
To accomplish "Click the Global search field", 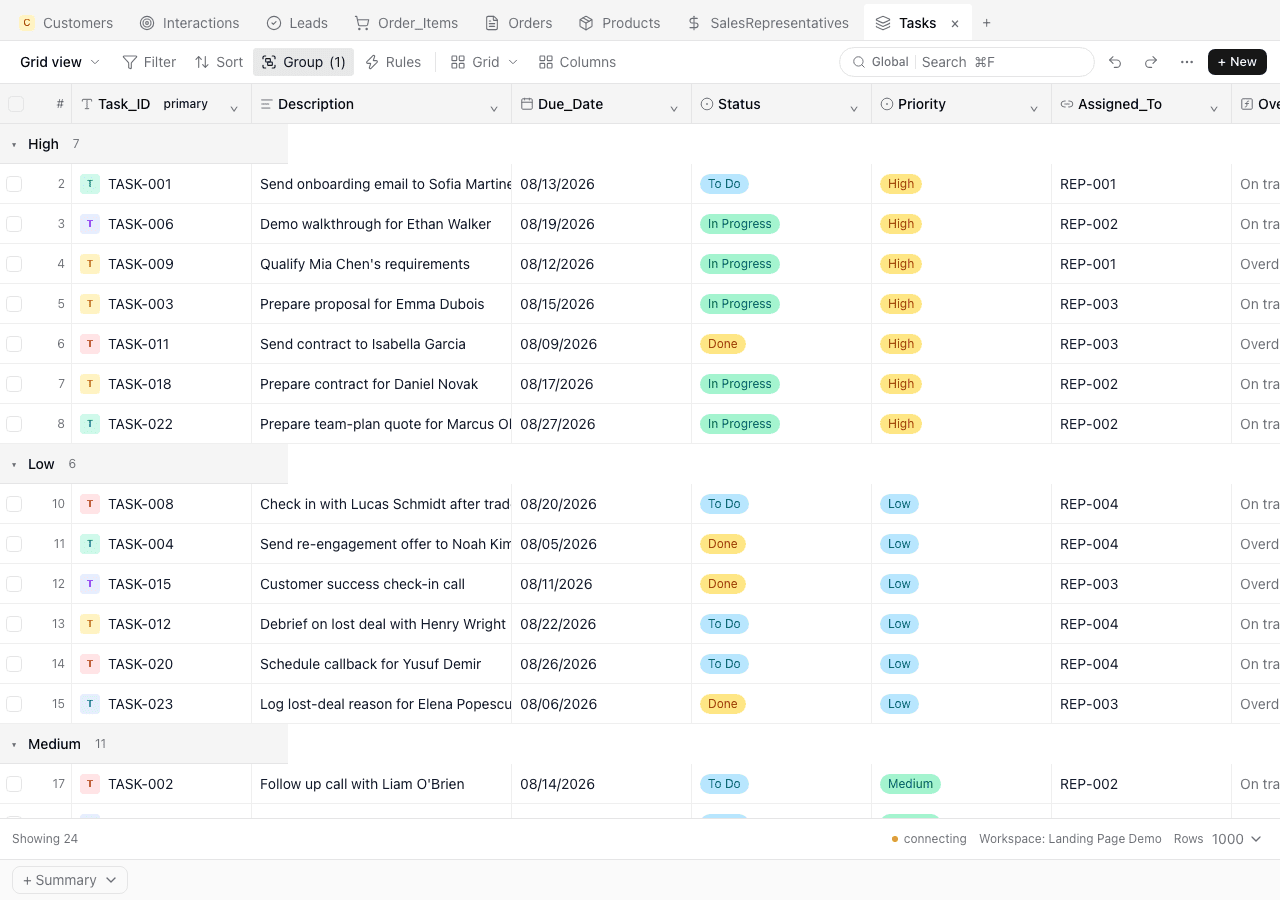I will pyautogui.click(x=966, y=62).
